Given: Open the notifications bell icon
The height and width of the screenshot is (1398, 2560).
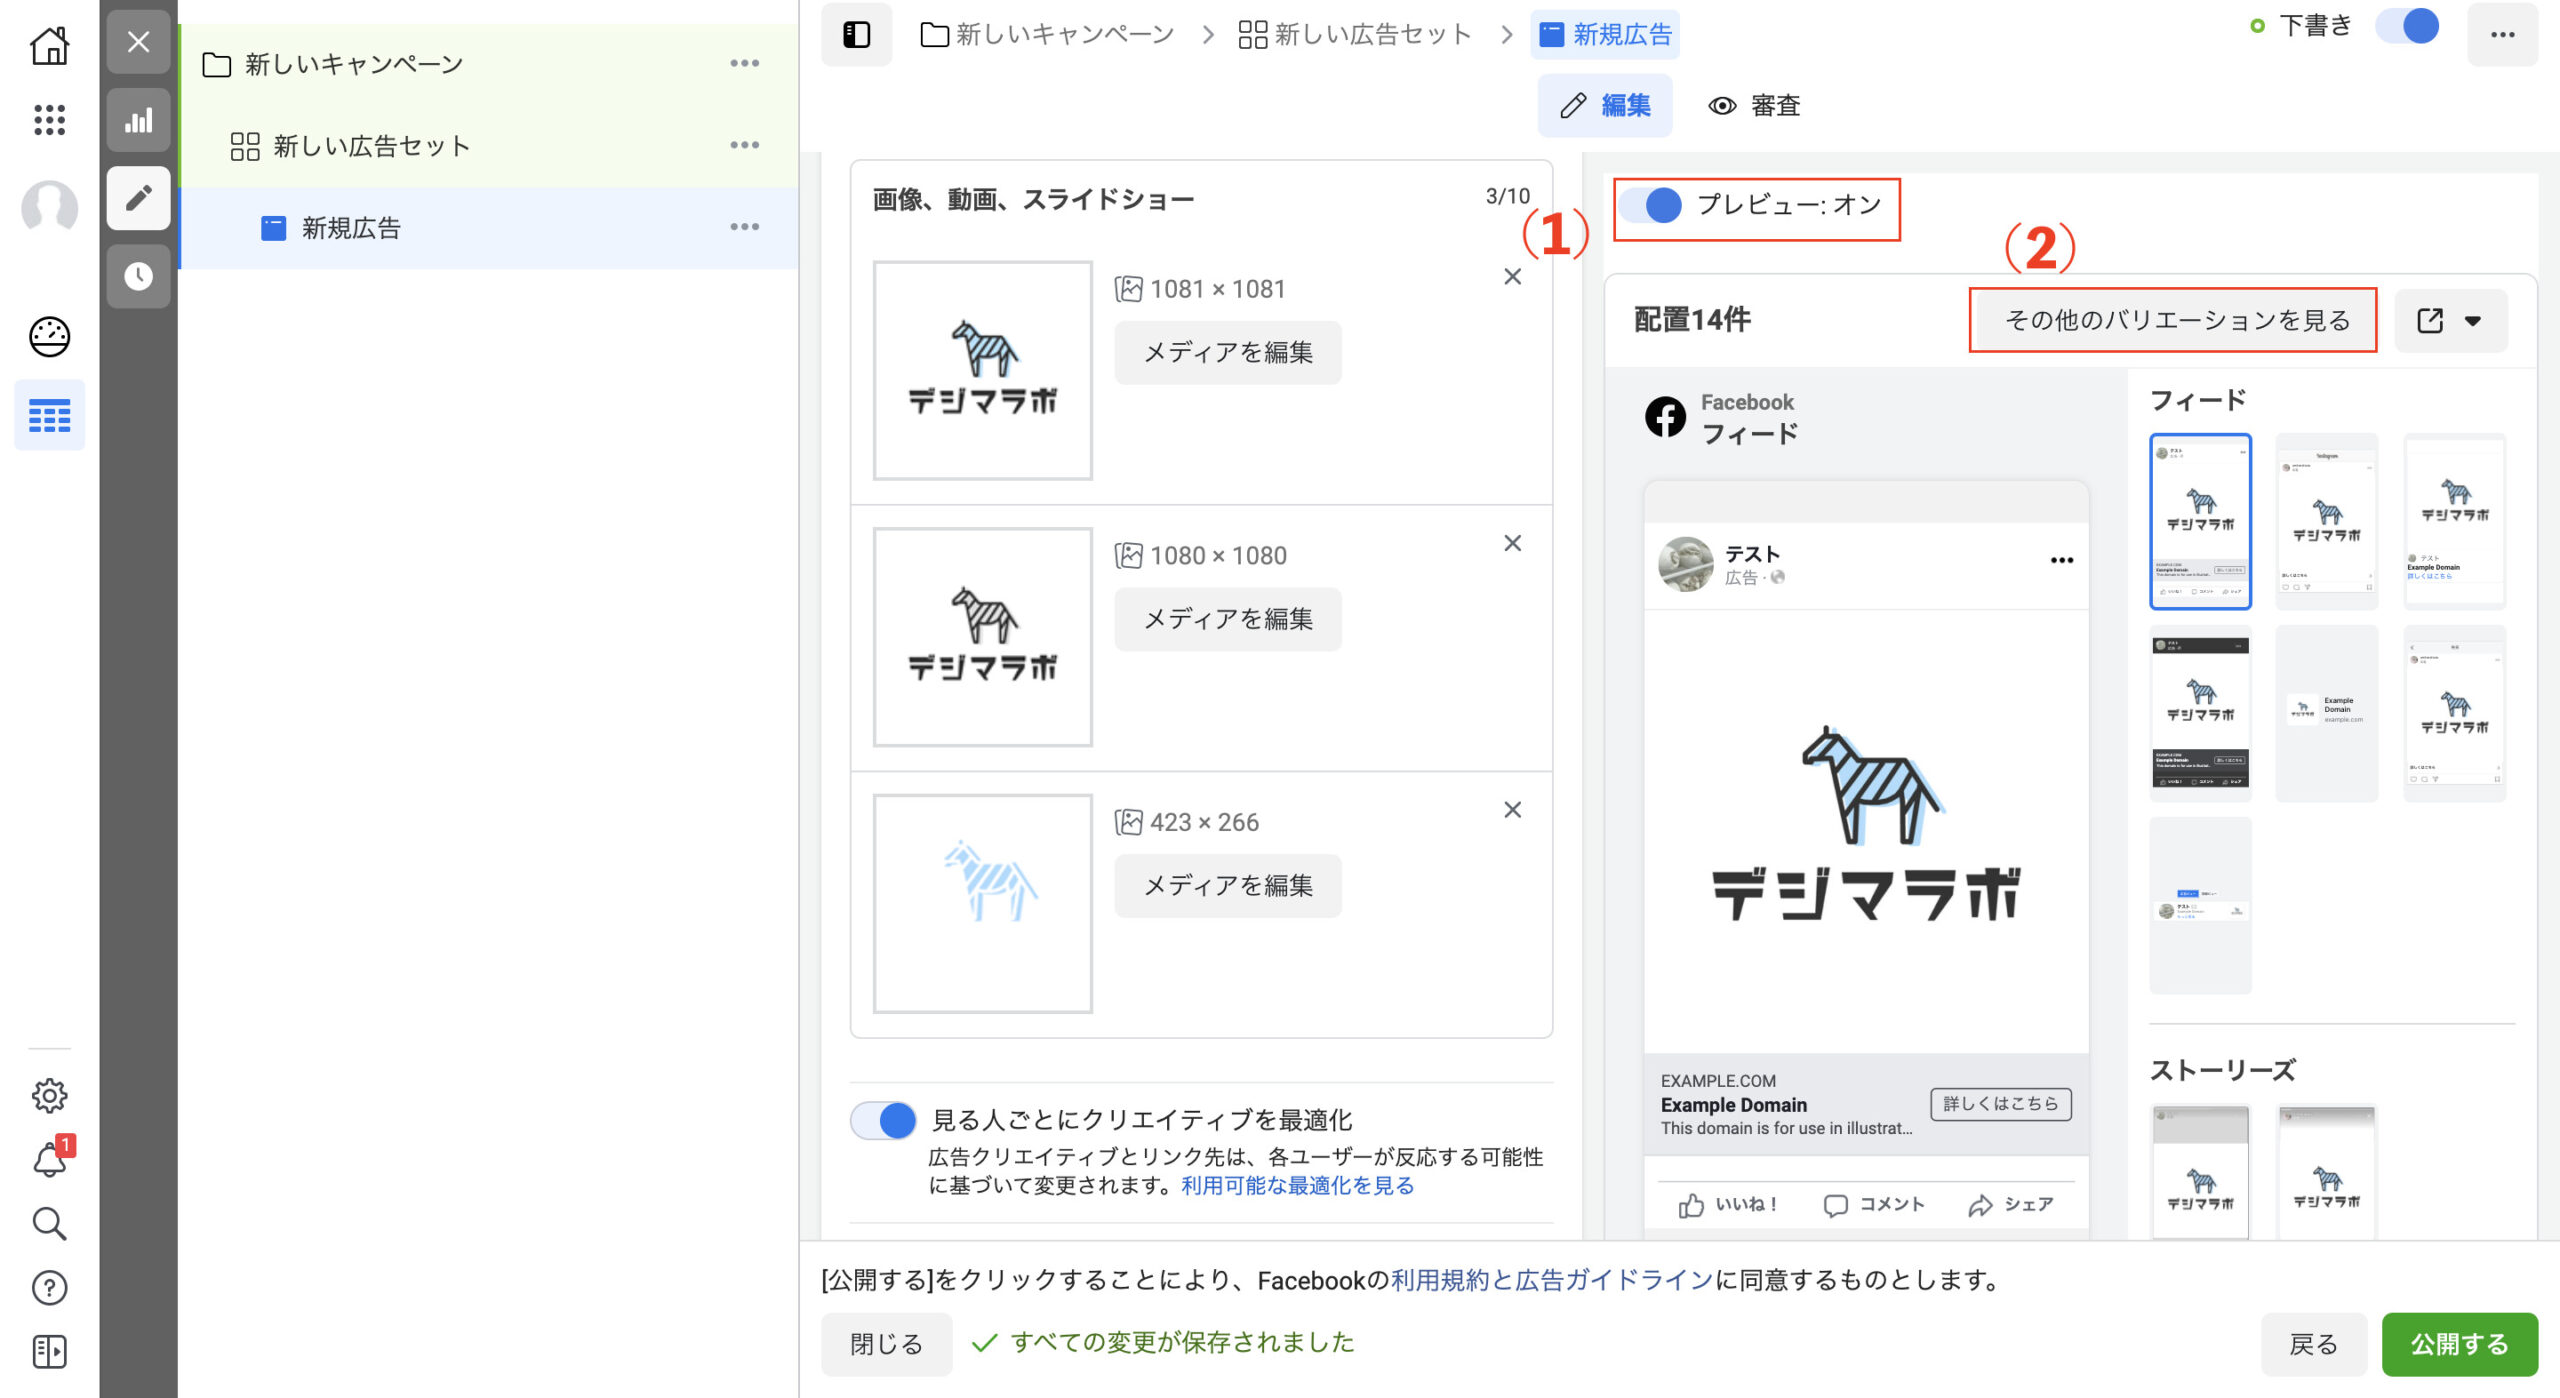Looking at the screenshot, I should coord(49,1160).
